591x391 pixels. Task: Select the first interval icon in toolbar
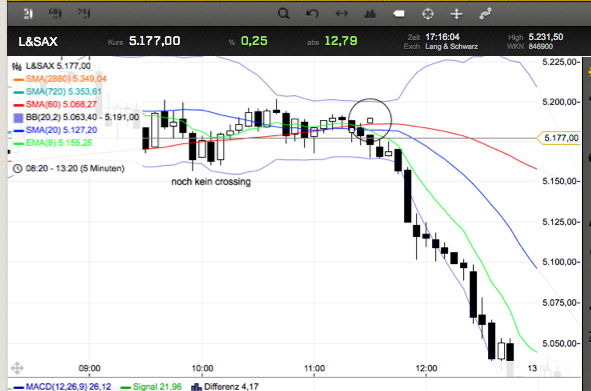tap(28, 14)
